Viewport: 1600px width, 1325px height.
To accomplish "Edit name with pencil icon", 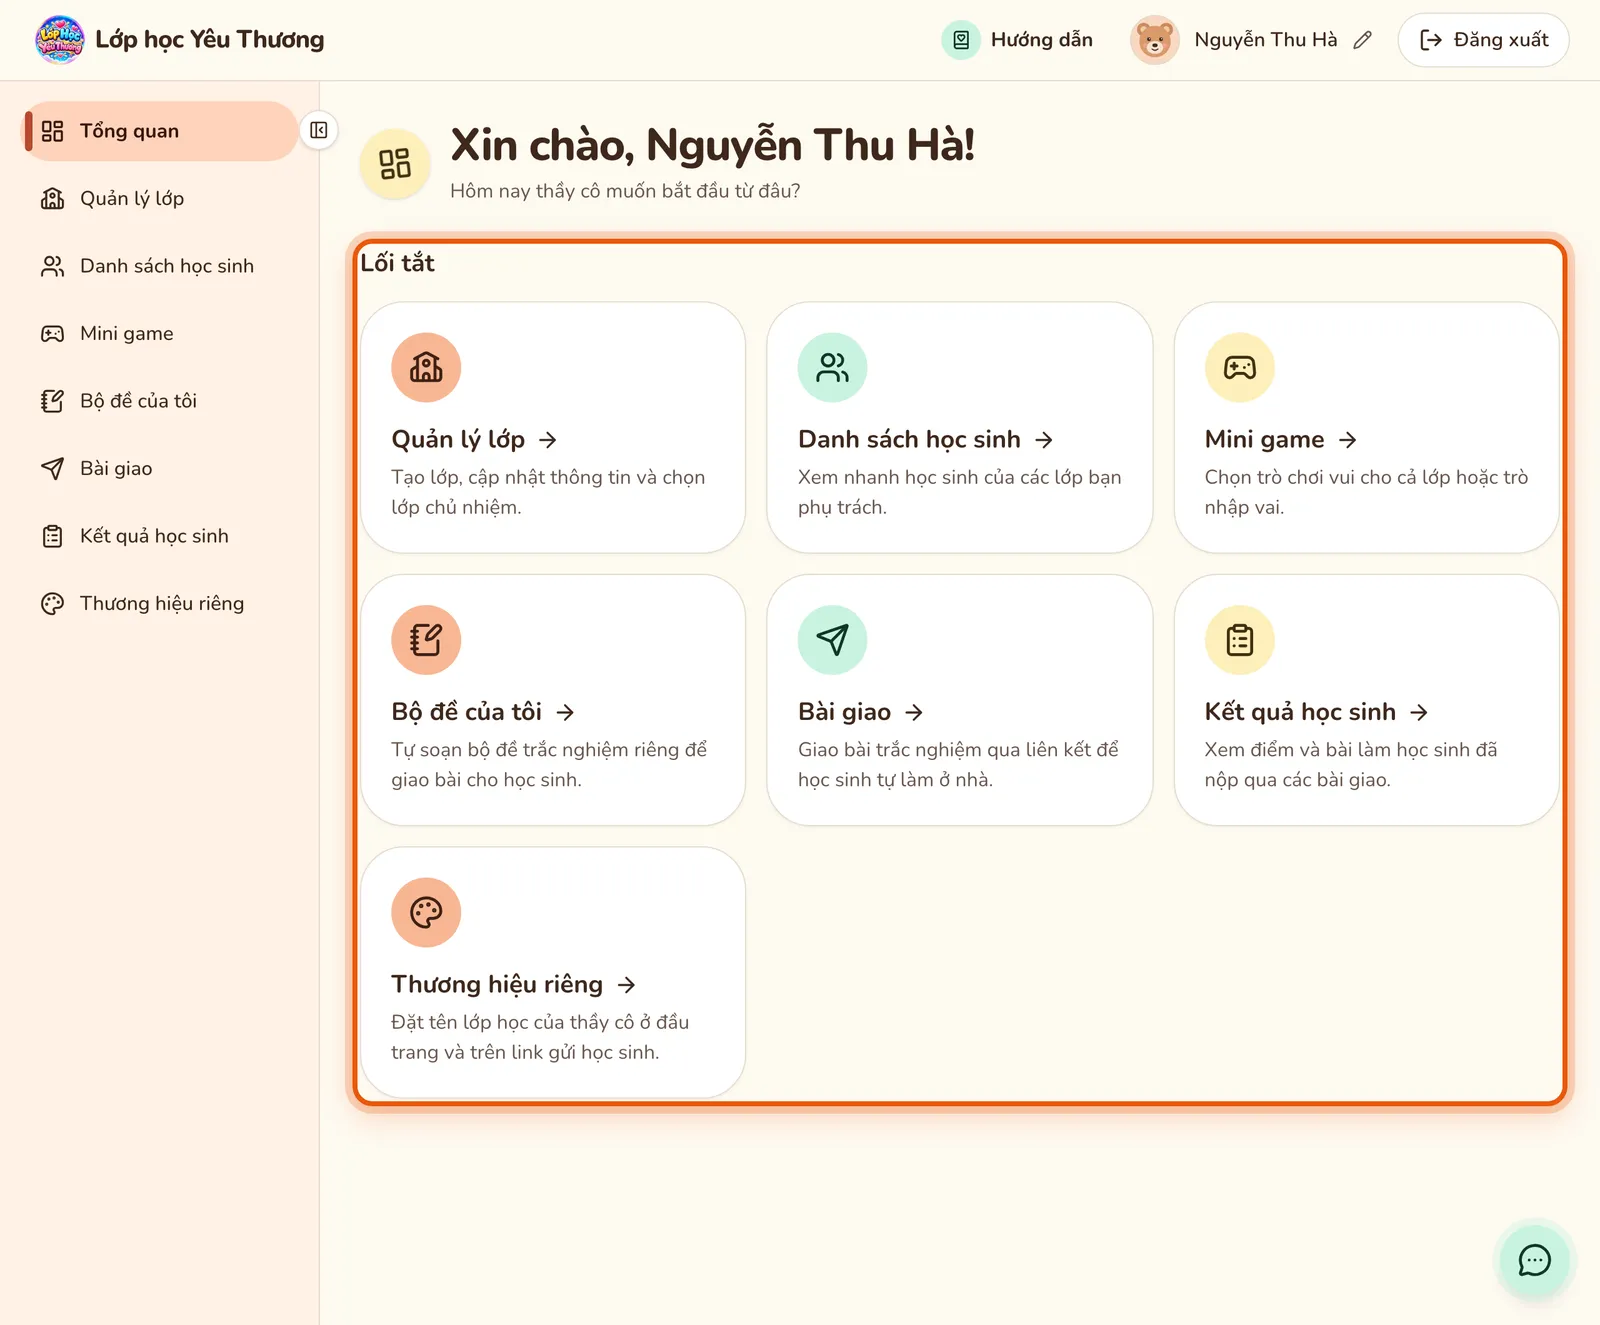I will [1362, 40].
